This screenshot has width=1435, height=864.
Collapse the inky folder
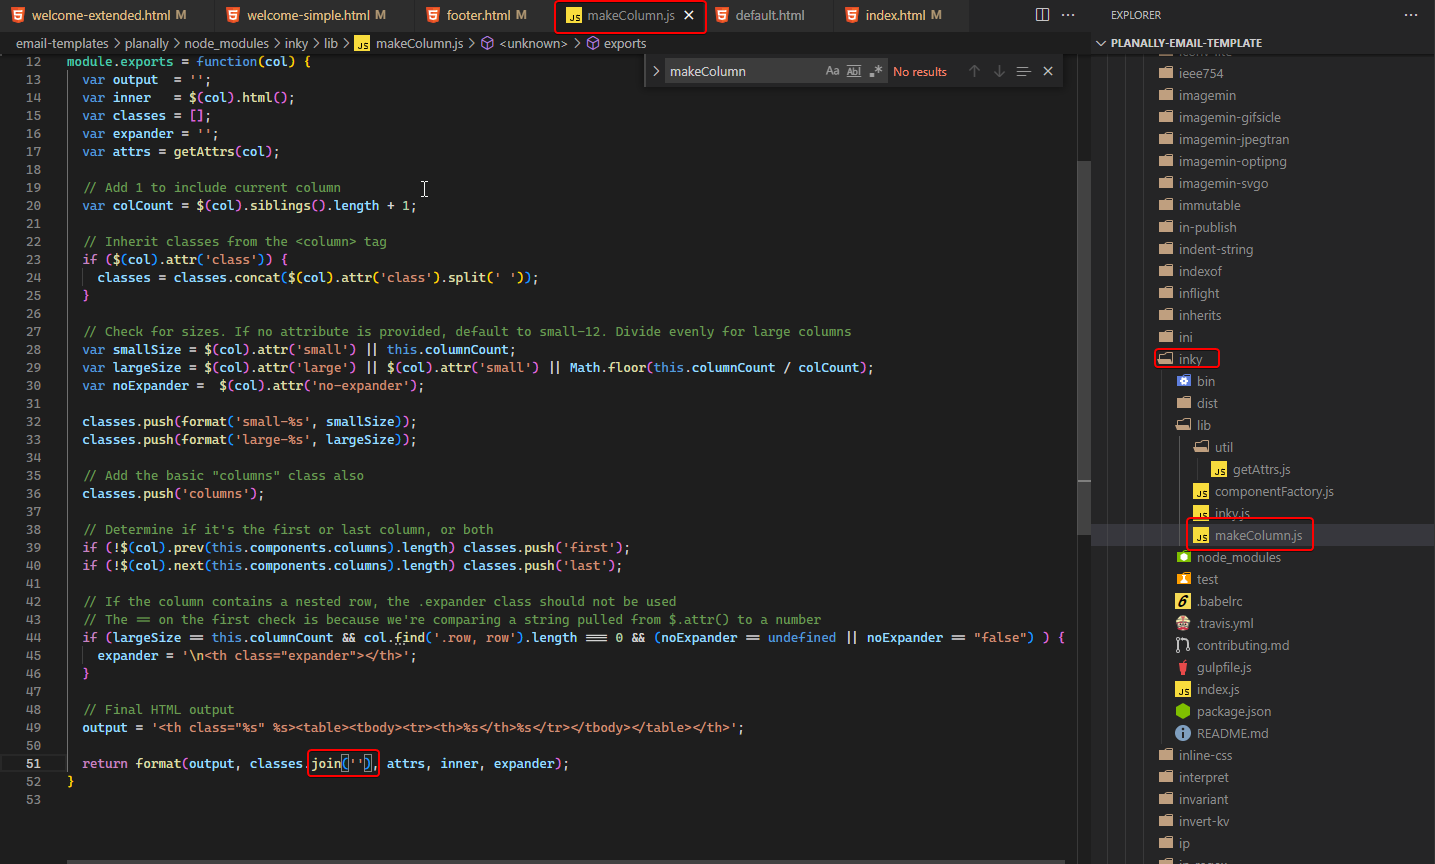pyautogui.click(x=1190, y=359)
